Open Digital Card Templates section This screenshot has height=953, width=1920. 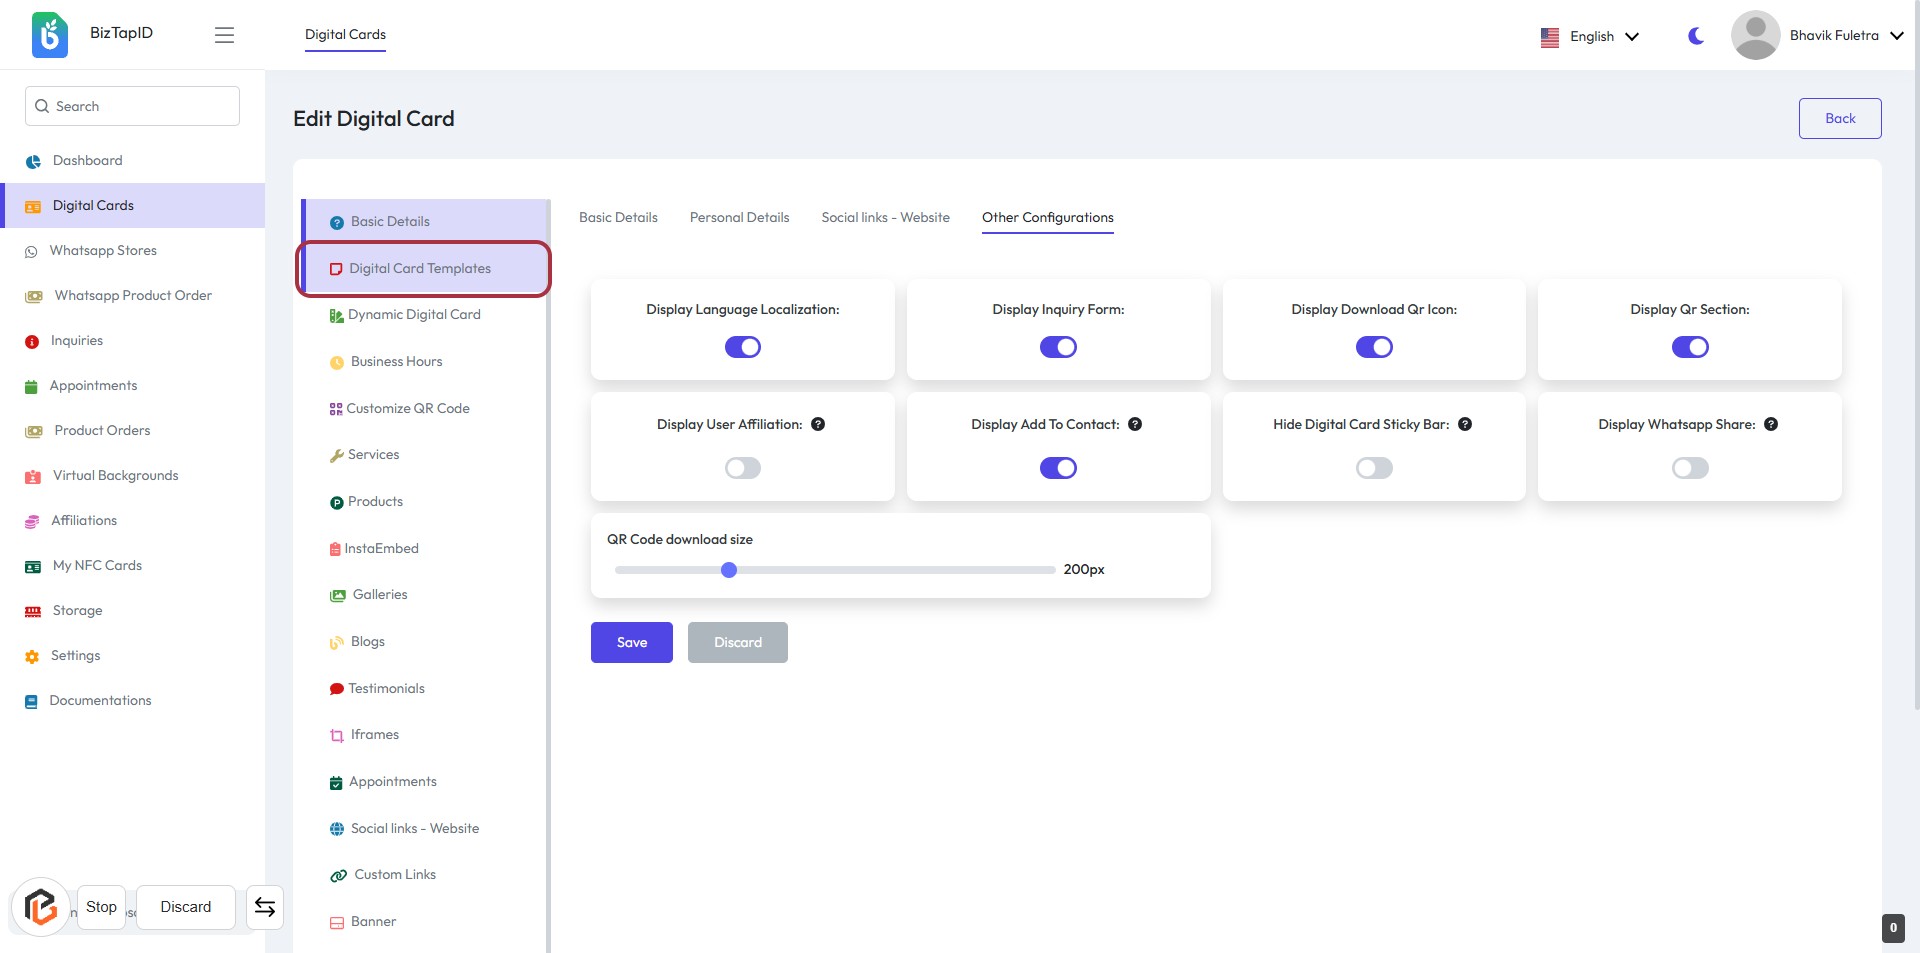click(420, 268)
